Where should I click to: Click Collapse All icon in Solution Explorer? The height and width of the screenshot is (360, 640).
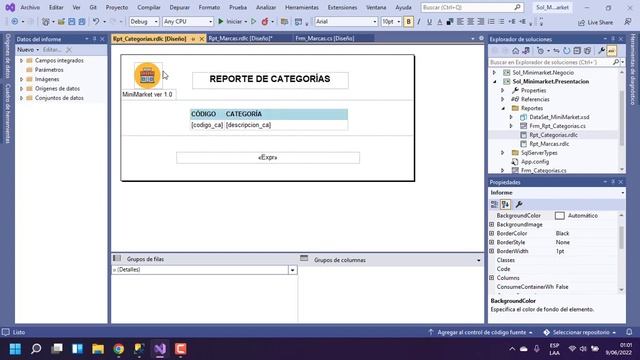[x=577, y=51]
